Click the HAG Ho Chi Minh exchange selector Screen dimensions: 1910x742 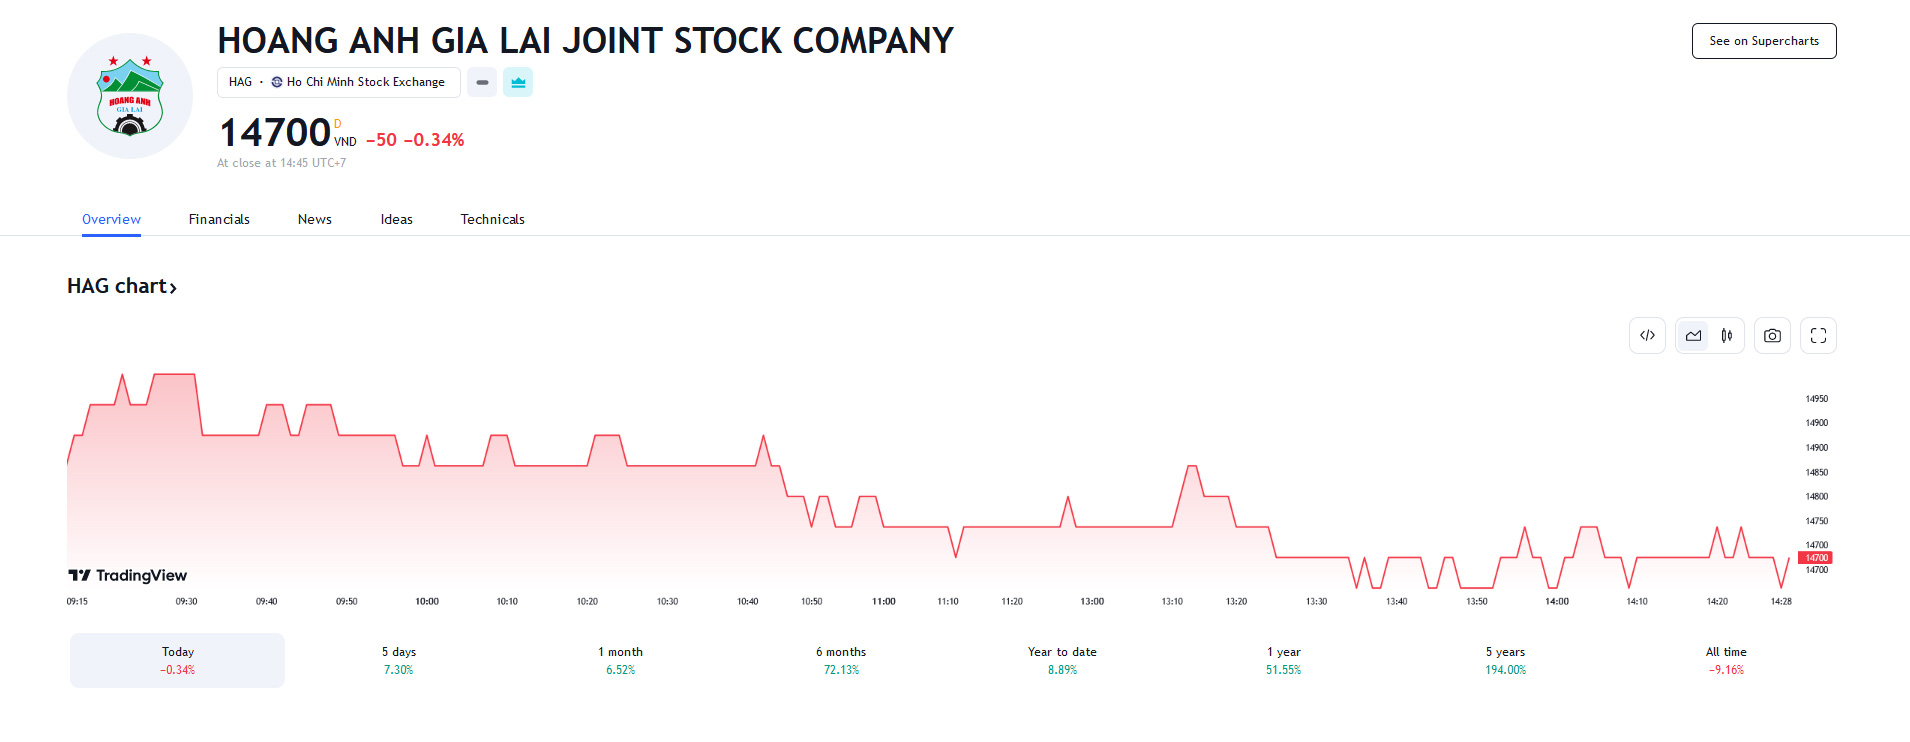tap(338, 82)
